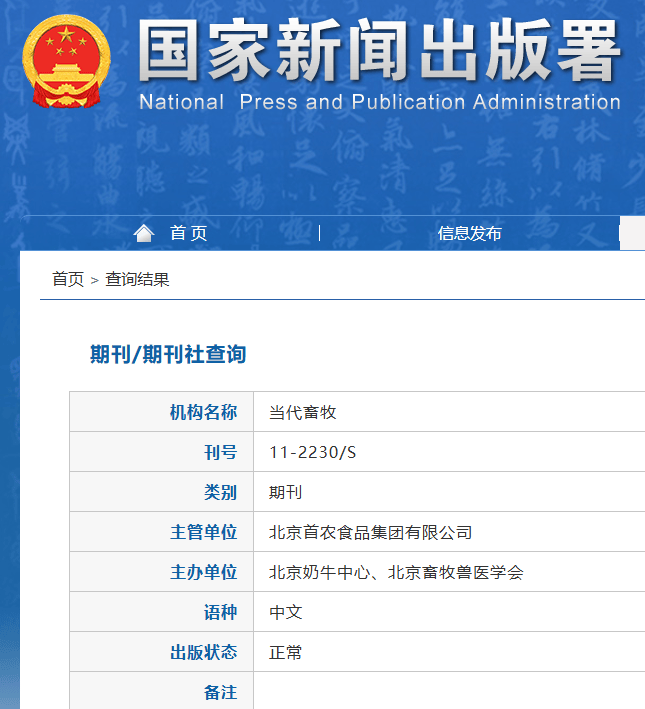Select the 语种 label cell
This screenshot has height=709, width=645.
[x=161, y=612]
